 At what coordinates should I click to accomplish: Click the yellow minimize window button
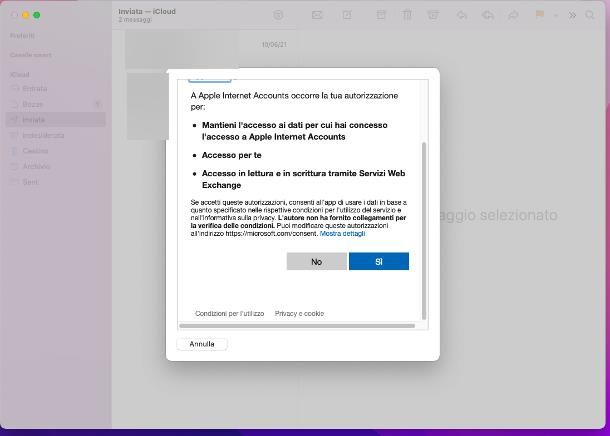click(25, 15)
